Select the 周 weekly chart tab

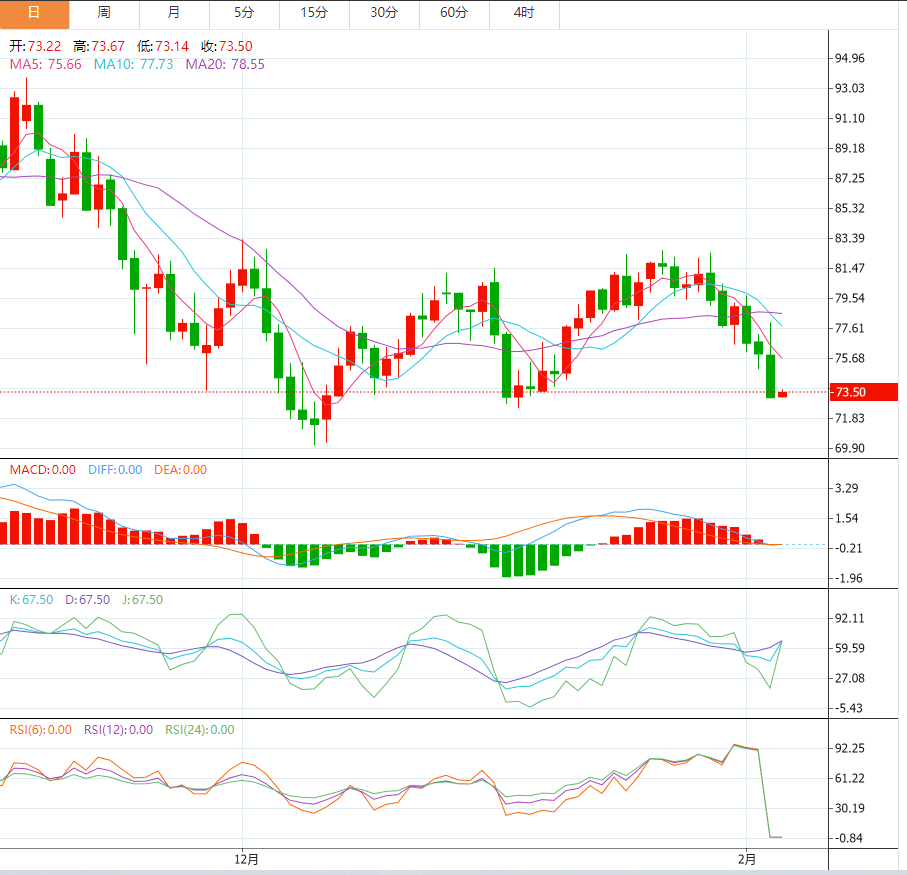coord(104,13)
